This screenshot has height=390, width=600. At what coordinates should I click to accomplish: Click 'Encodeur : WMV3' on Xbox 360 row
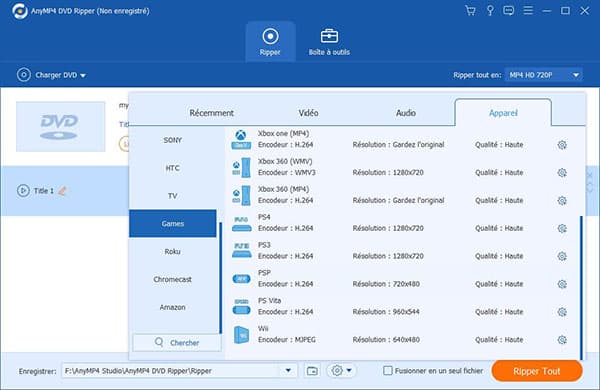coord(287,173)
